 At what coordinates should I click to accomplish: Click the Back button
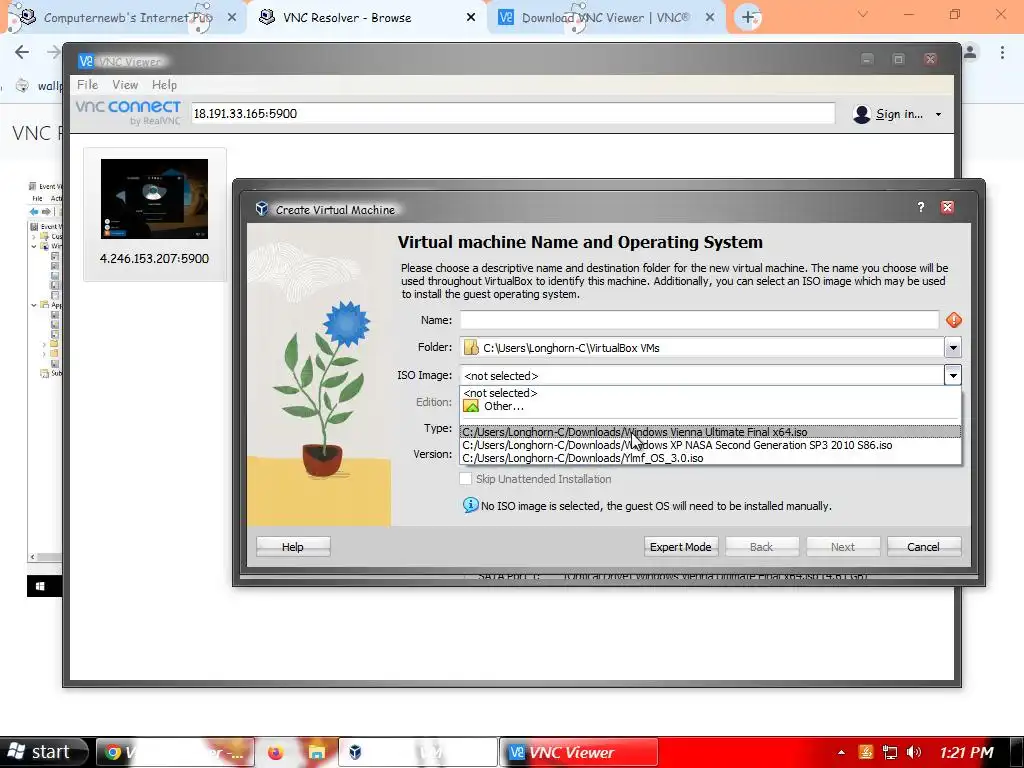761,547
